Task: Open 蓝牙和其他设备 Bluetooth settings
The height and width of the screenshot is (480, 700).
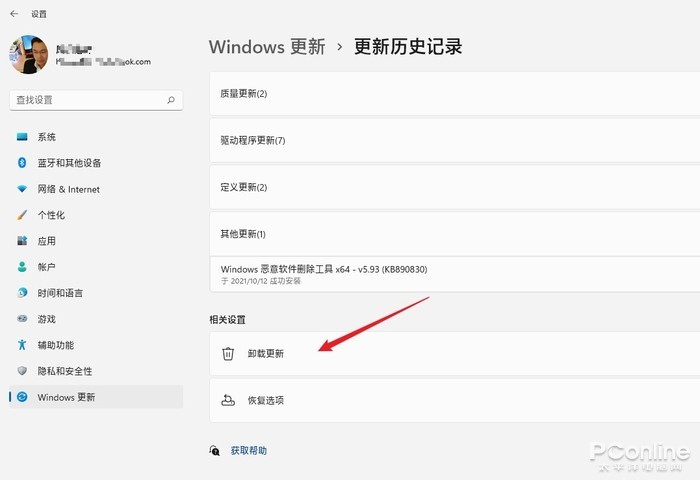Action: (x=69, y=163)
